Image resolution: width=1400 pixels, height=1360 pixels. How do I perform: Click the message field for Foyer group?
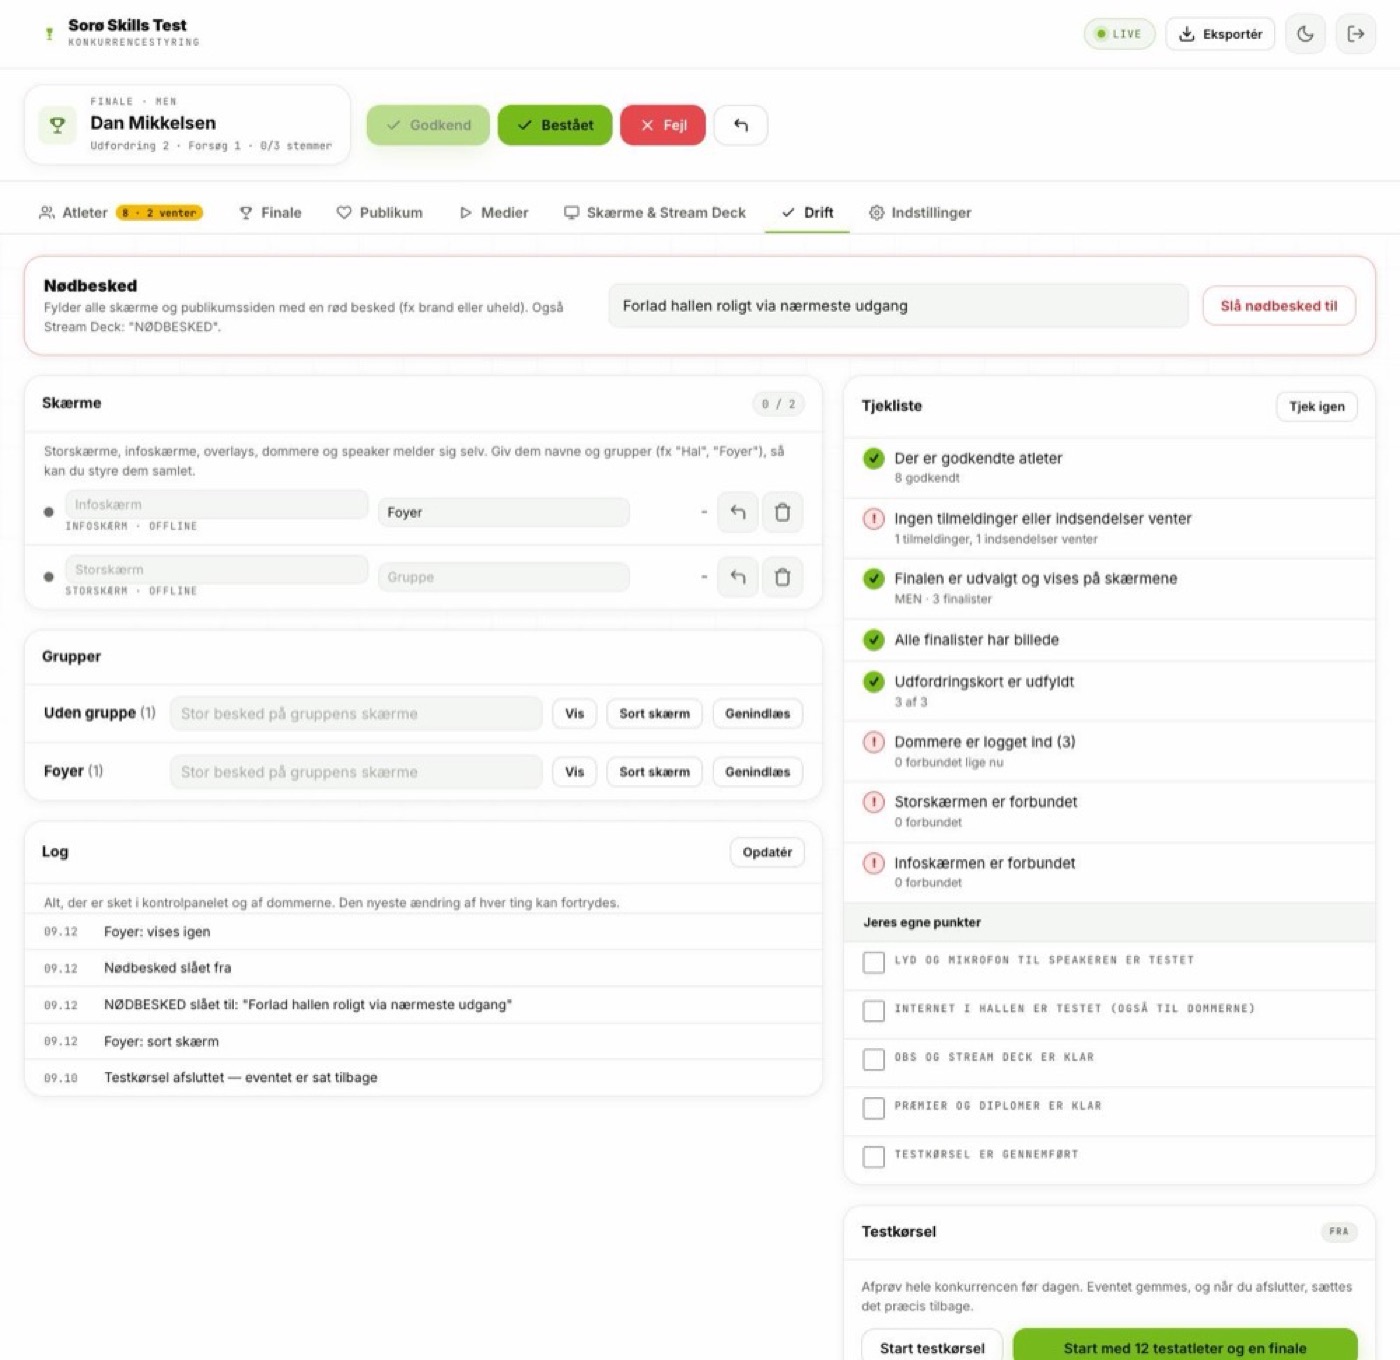tap(356, 772)
